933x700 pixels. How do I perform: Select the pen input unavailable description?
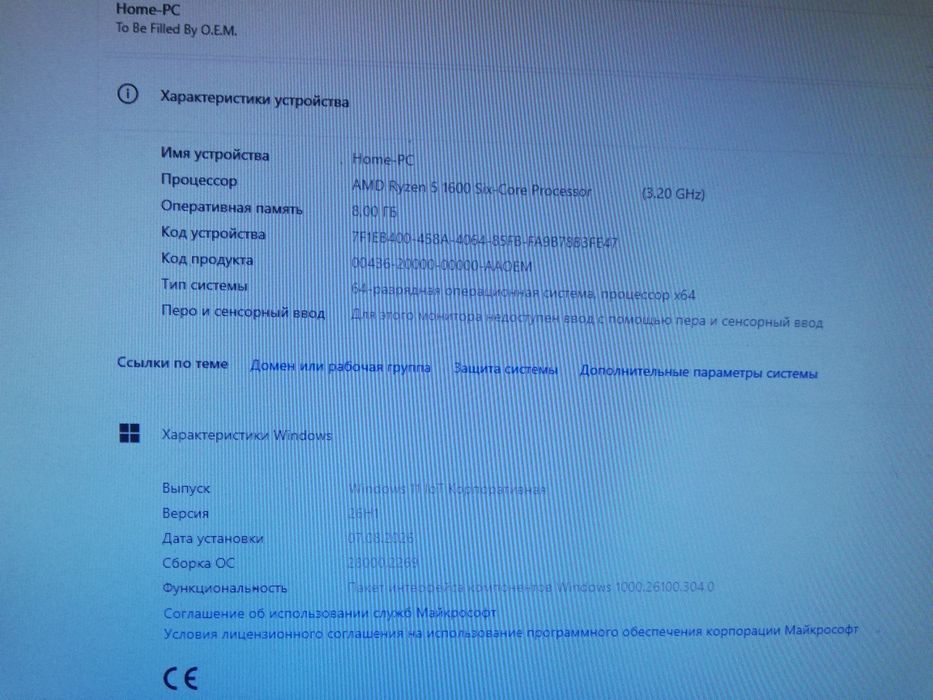[x=587, y=320]
